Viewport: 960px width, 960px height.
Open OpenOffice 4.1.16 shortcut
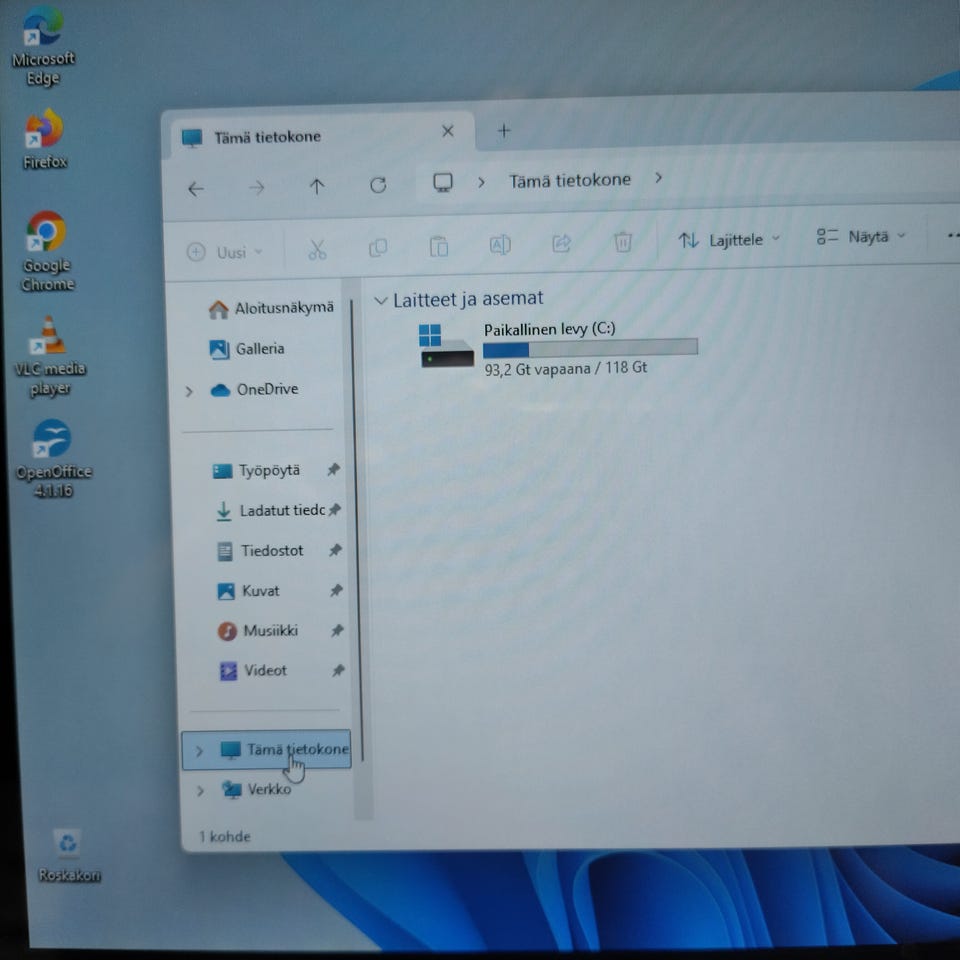(53, 459)
